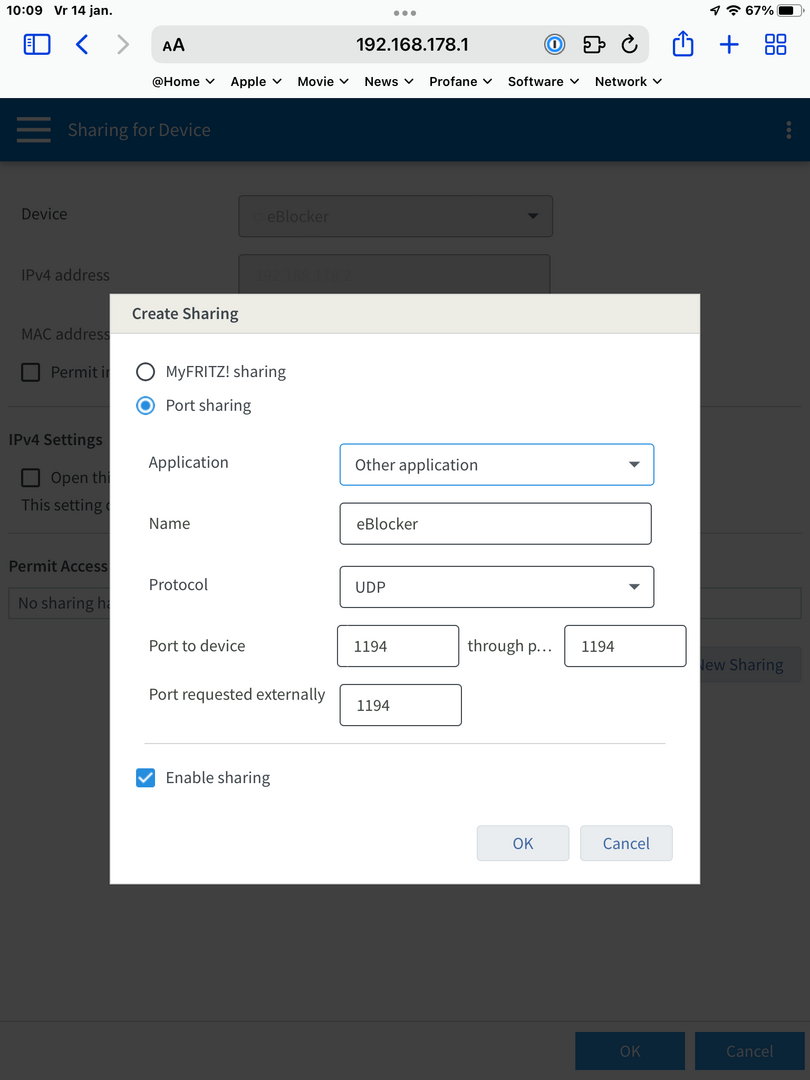Click the Sharing for Device heading
Viewport: 810px width, 1080px height.
pyautogui.click(x=139, y=129)
